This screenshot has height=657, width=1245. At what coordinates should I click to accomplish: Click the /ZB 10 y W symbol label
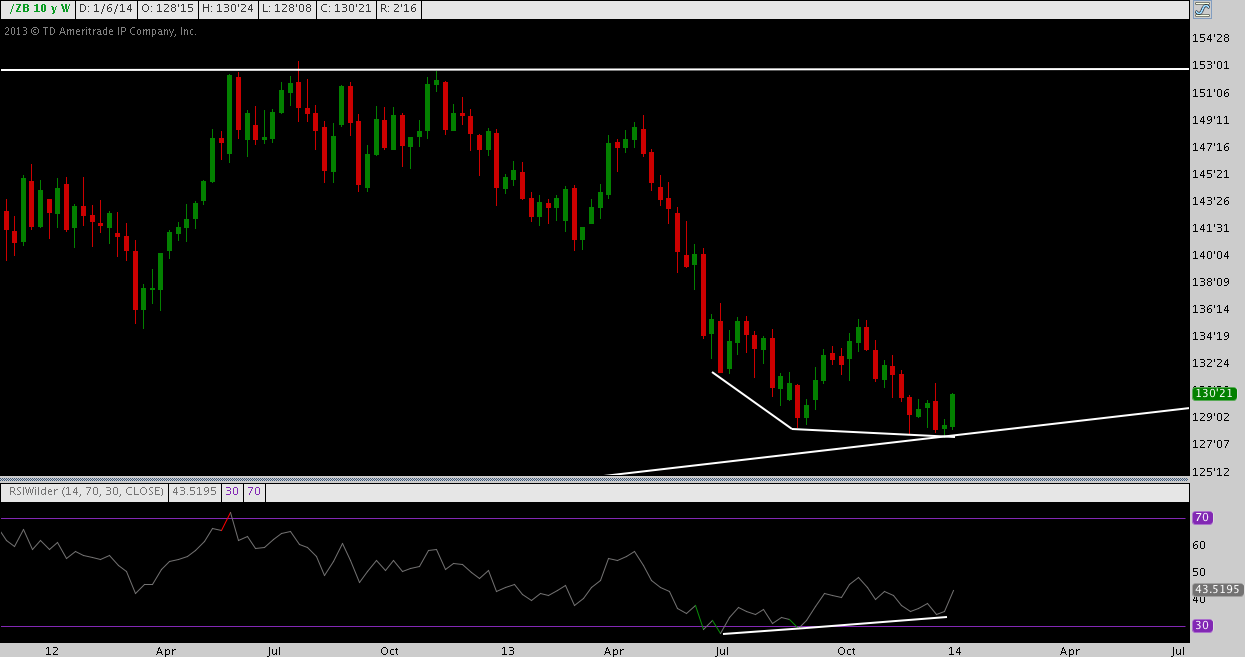click(39, 9)
